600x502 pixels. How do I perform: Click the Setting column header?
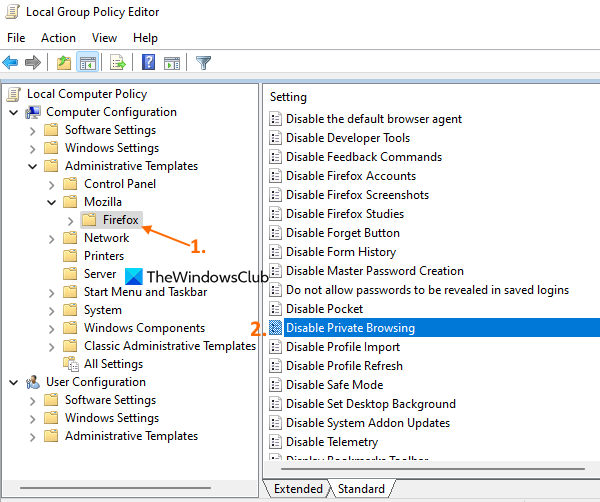288,97
